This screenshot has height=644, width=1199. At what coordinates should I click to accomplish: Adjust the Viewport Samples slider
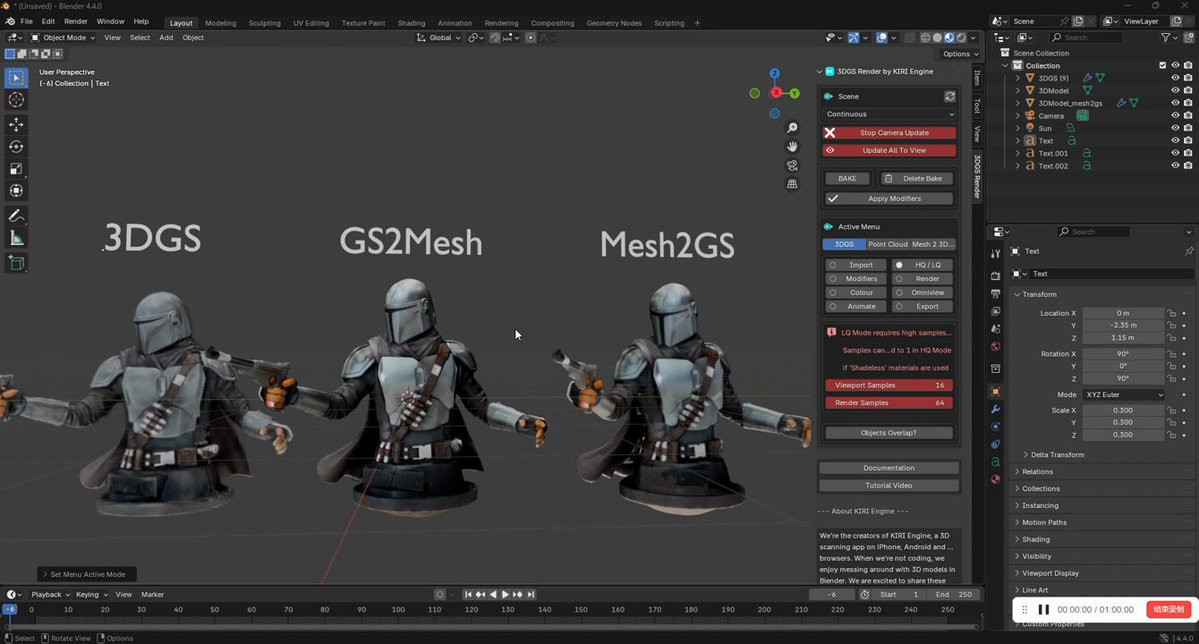pyautogui.click(x=889, y=385)
